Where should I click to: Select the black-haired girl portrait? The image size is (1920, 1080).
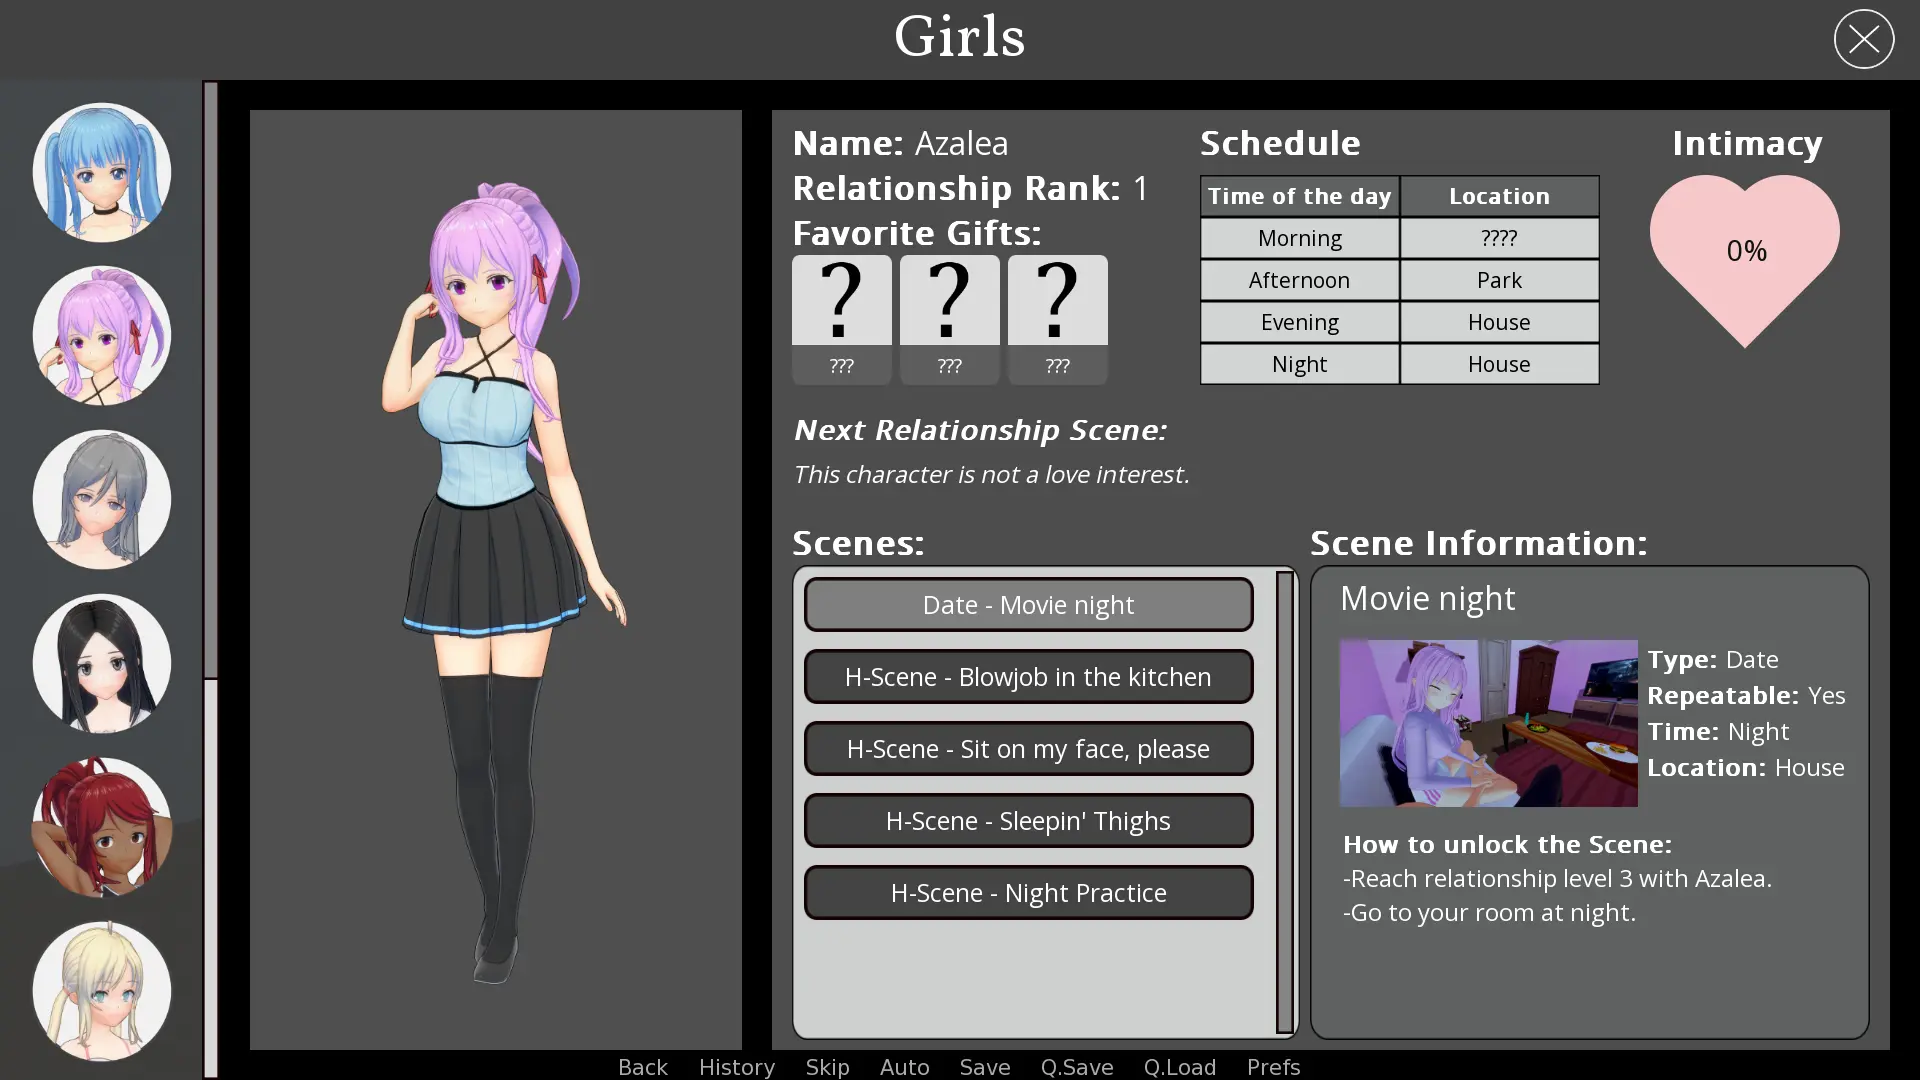click(x=101, y=664)
